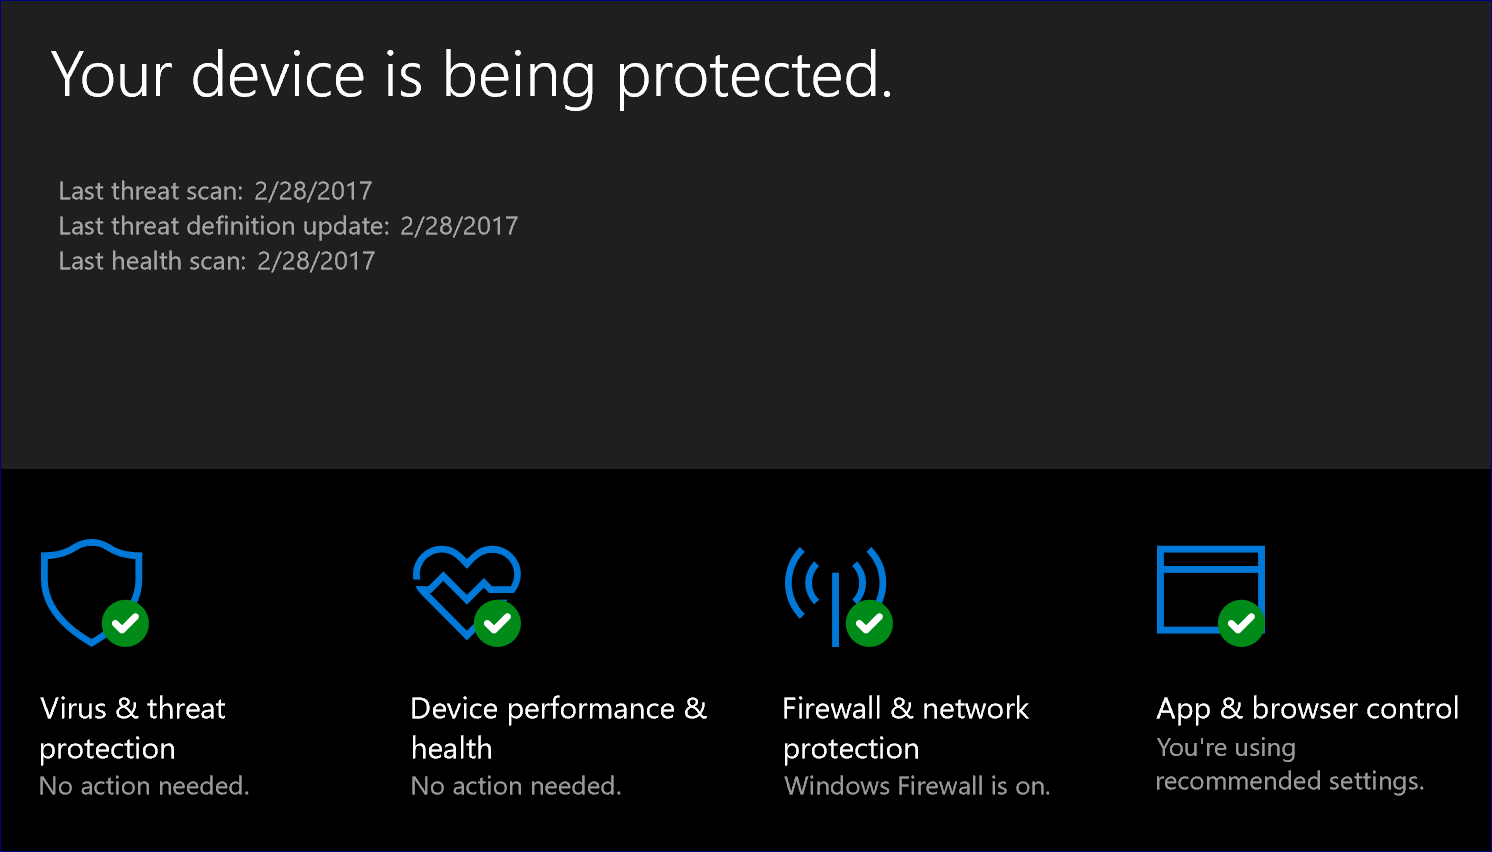Open the Virus & threat protection section
Screen dimensions: 1492x852
pos(132,728)
